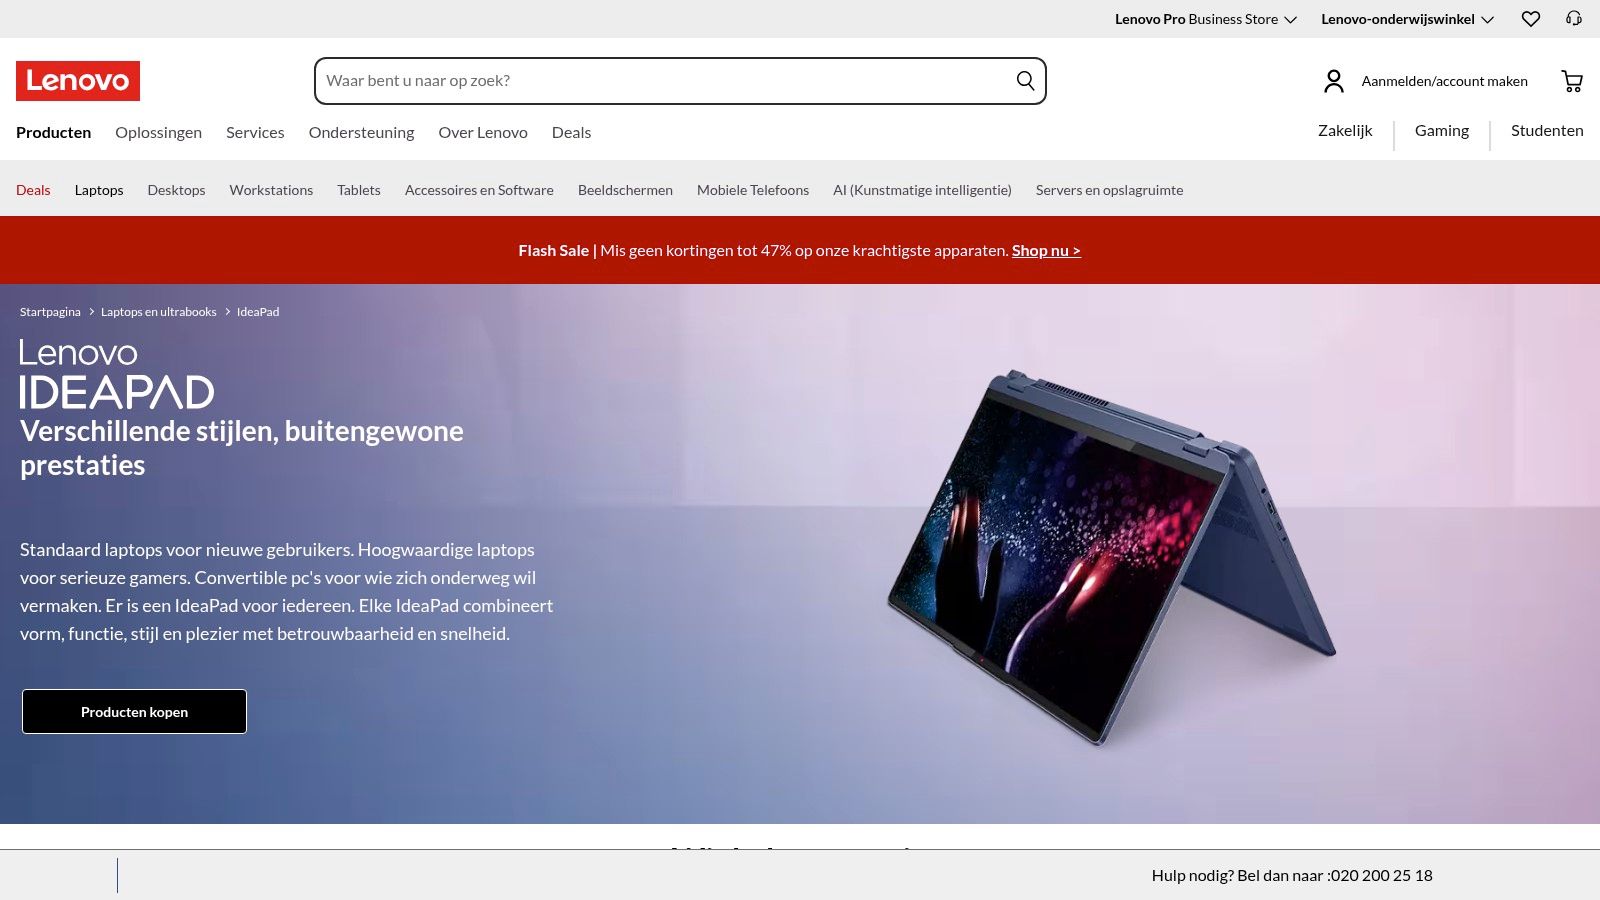Select Laptops in the category bar
Image resolution: width=1600 pixels, height=900 pixels.
click(x=98, y=189)
